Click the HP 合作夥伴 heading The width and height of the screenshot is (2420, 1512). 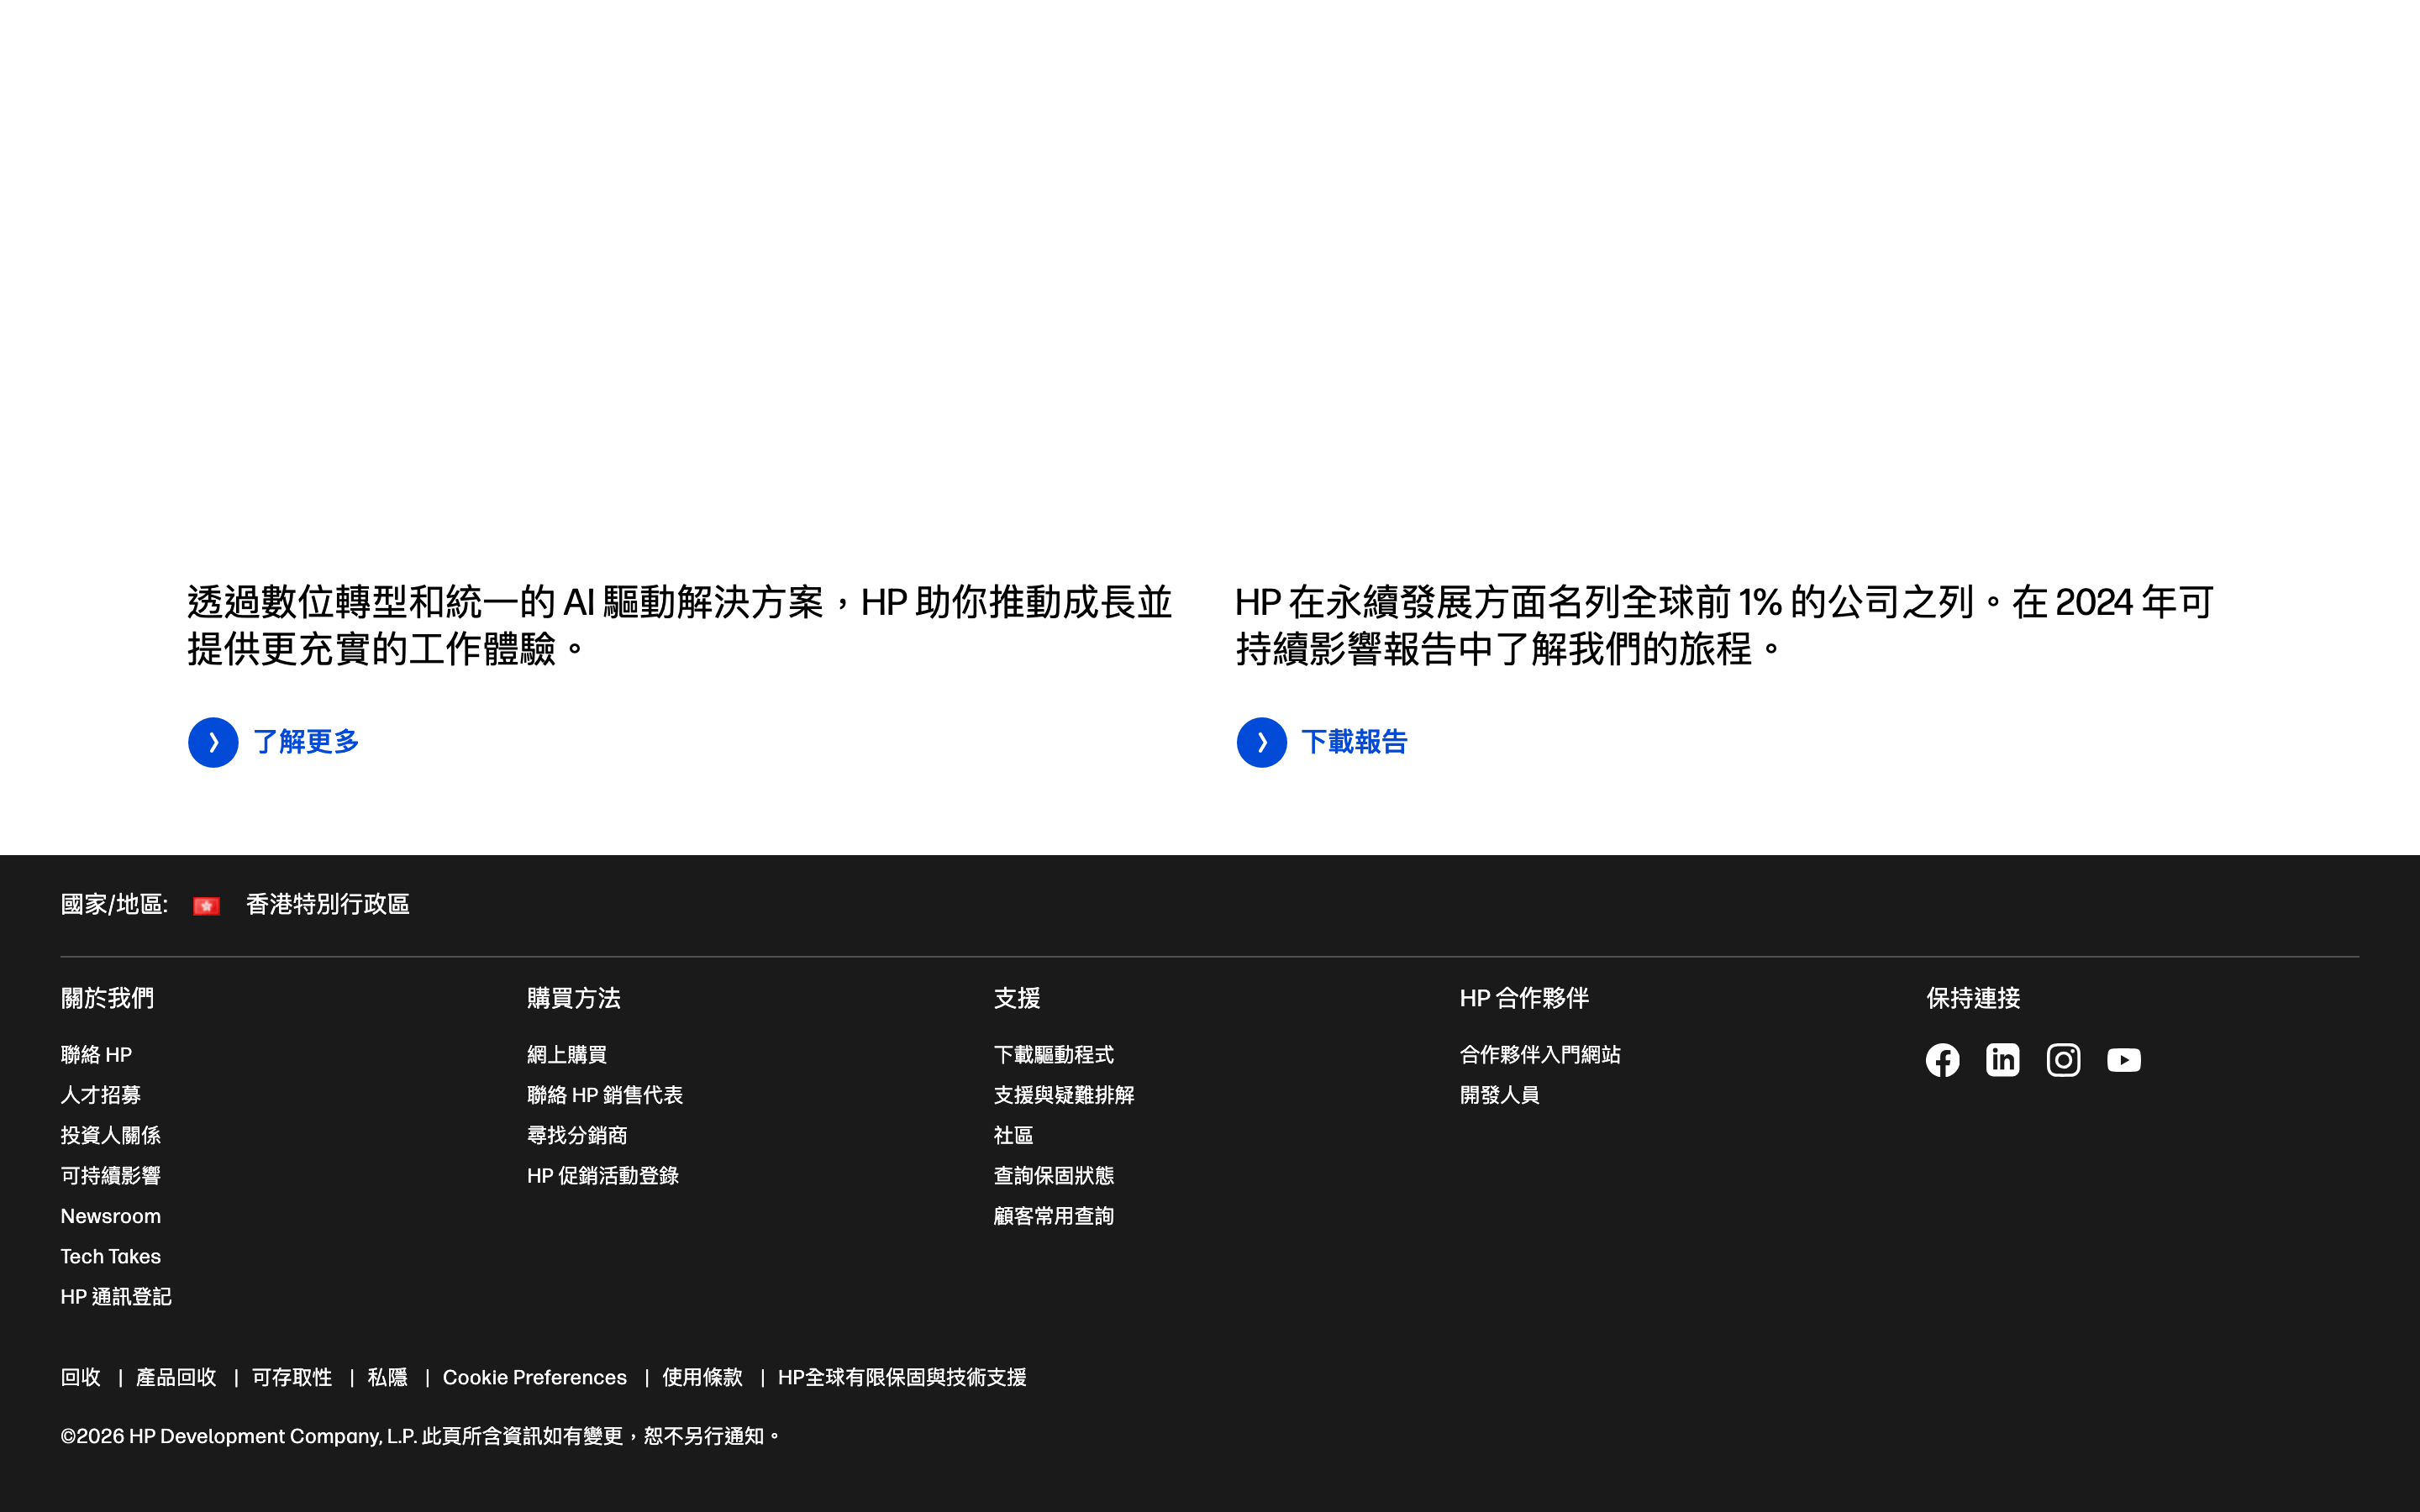point(1524,998)
